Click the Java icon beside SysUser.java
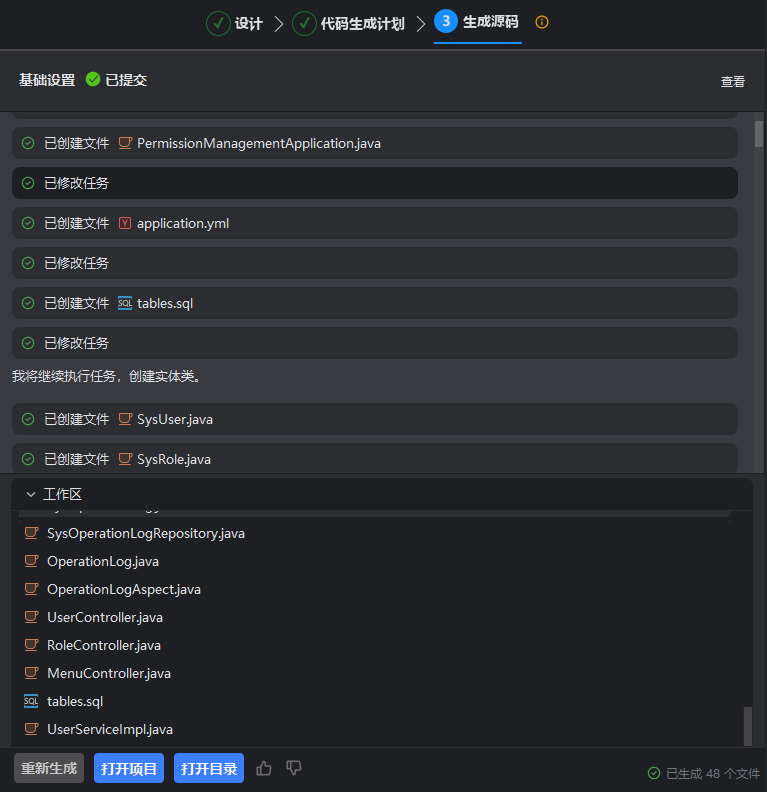 click(x=125, y=419)
